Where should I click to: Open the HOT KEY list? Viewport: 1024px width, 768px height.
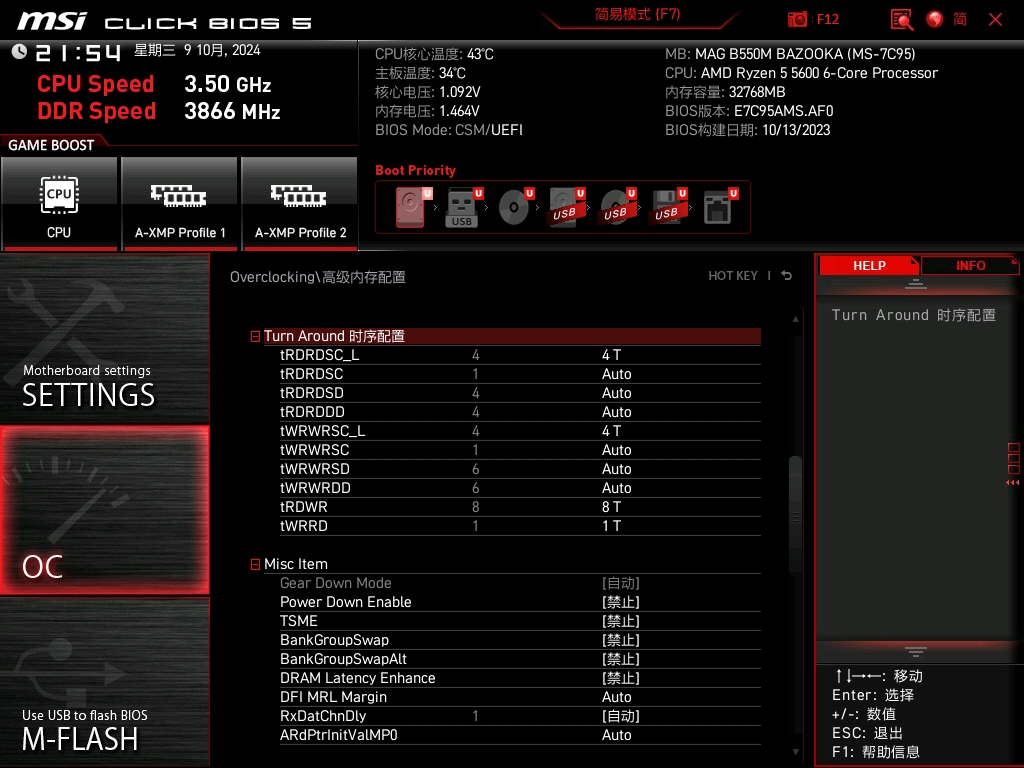(x=733, y=276)
